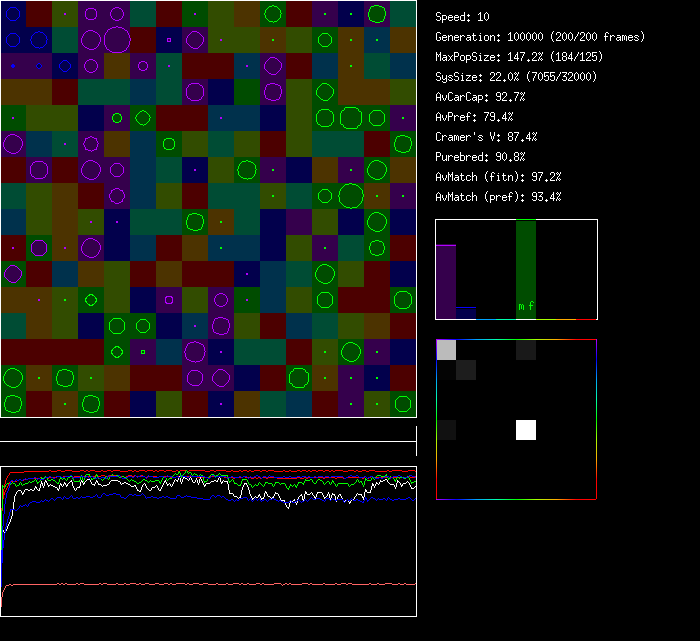Select the purple histogram bar
Image resolution: width=700 pixels, height=641 pixels.
pyautogui.click(x=446, y=281)
